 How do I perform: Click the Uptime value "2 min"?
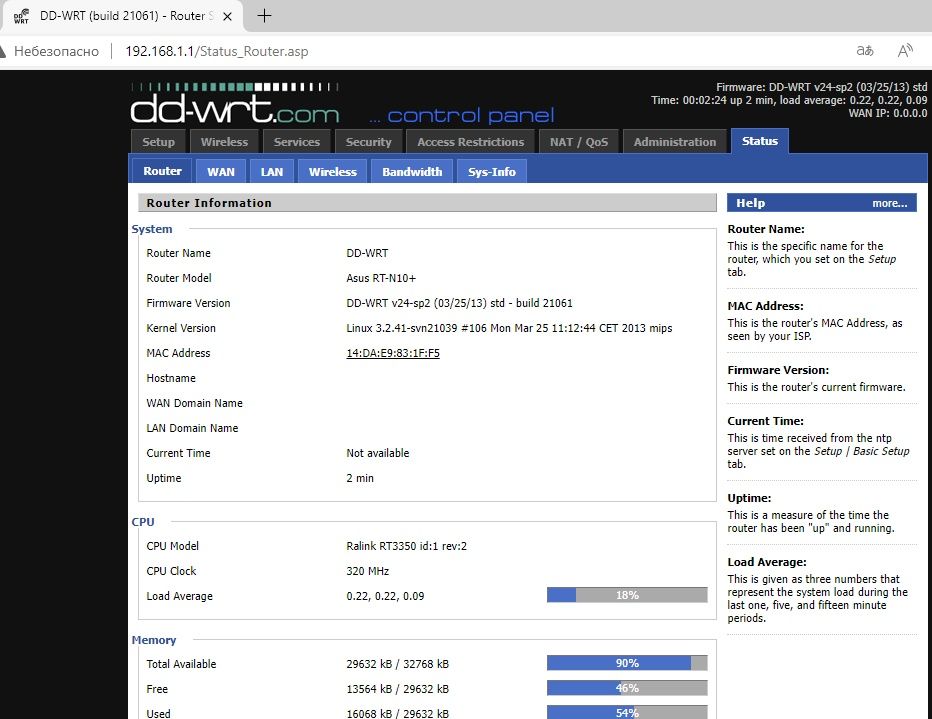[360, 478]
